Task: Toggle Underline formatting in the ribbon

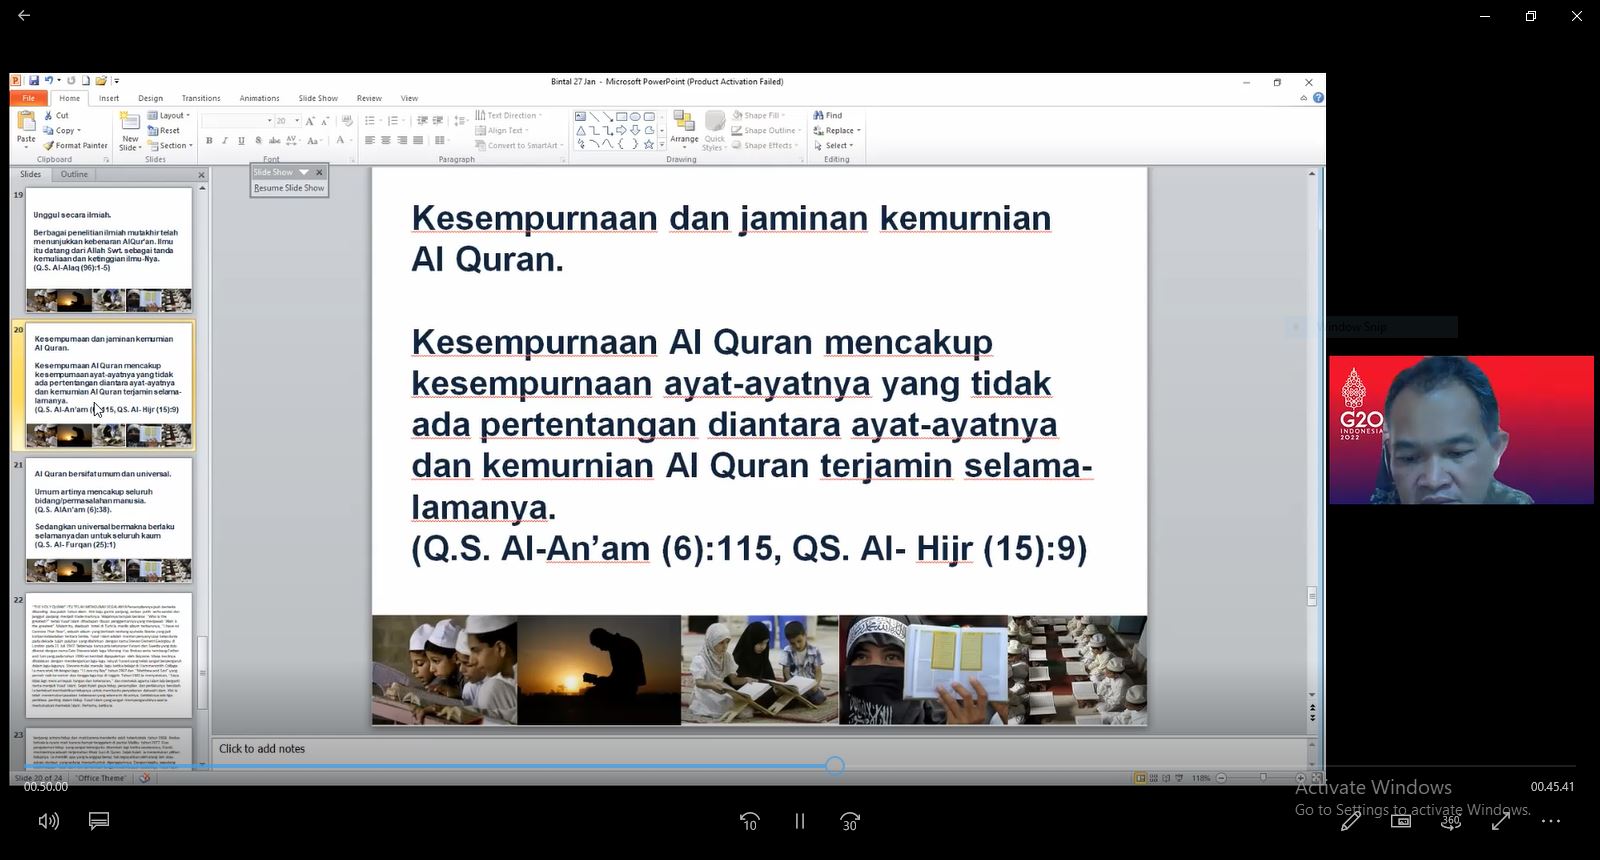Action: tap(241, 141)
